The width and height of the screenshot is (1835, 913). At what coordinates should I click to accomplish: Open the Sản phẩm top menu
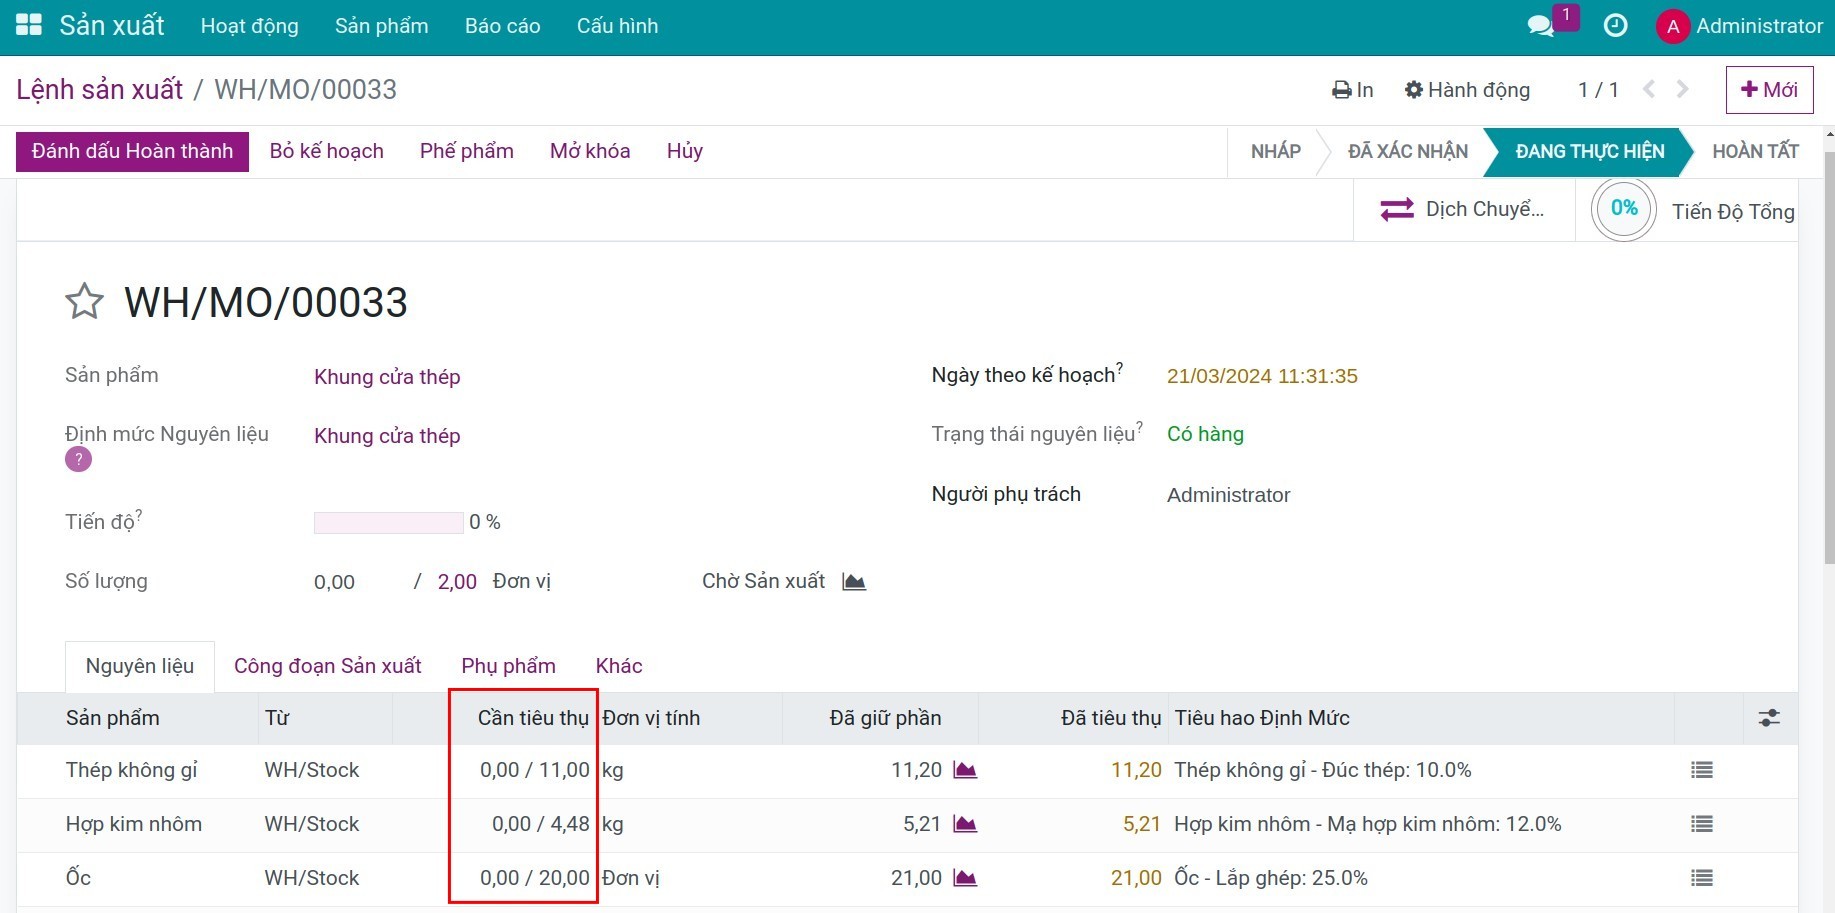(x=382, y=26)
